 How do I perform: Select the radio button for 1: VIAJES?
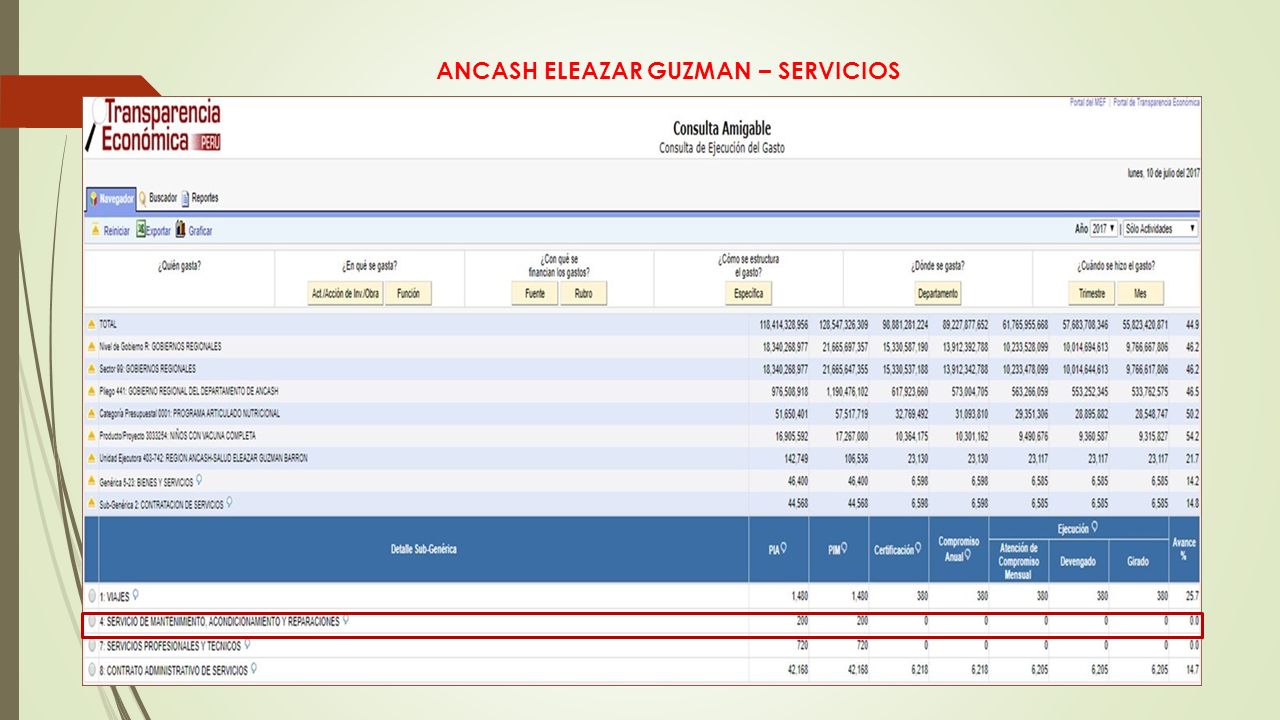pyautogui.click(x=92, y=596)
